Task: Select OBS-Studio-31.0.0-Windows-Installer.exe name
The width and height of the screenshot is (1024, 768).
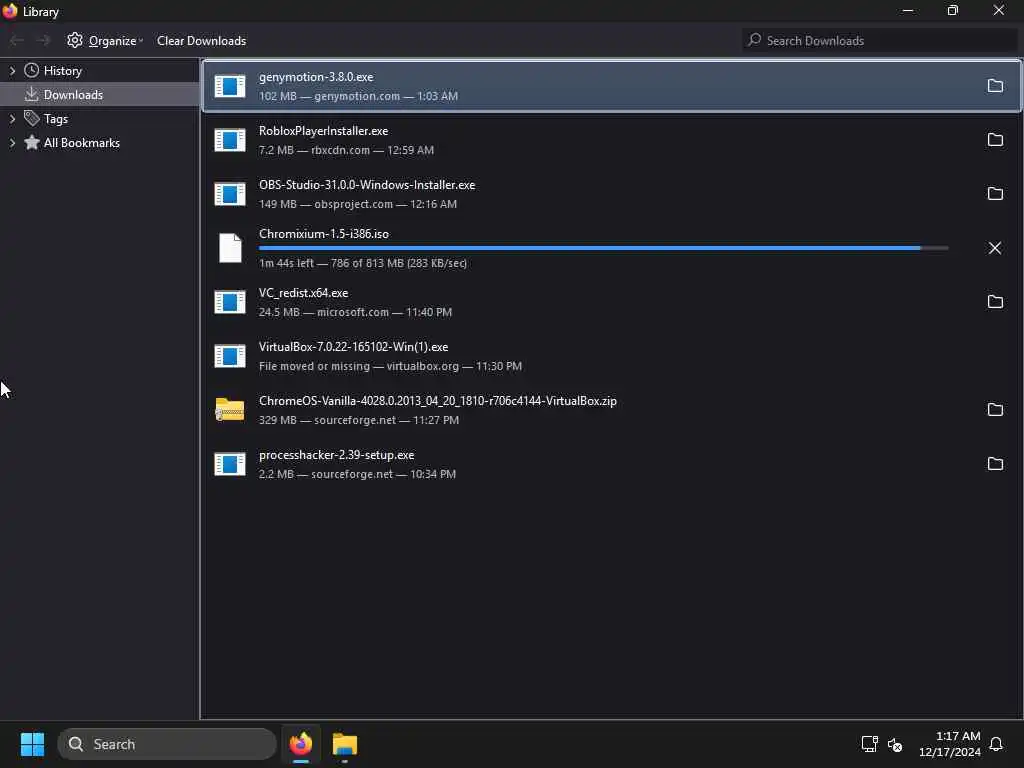Action: pyautogui.click(x=367, y=185)
